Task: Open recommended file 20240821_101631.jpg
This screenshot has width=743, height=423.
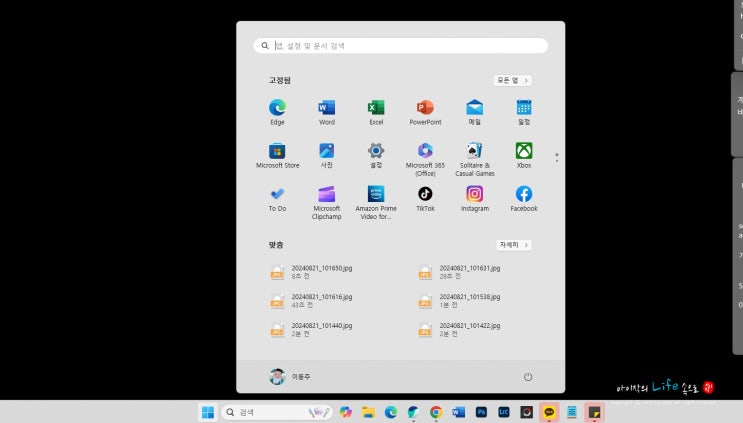Action: click(x=460, y=272)
